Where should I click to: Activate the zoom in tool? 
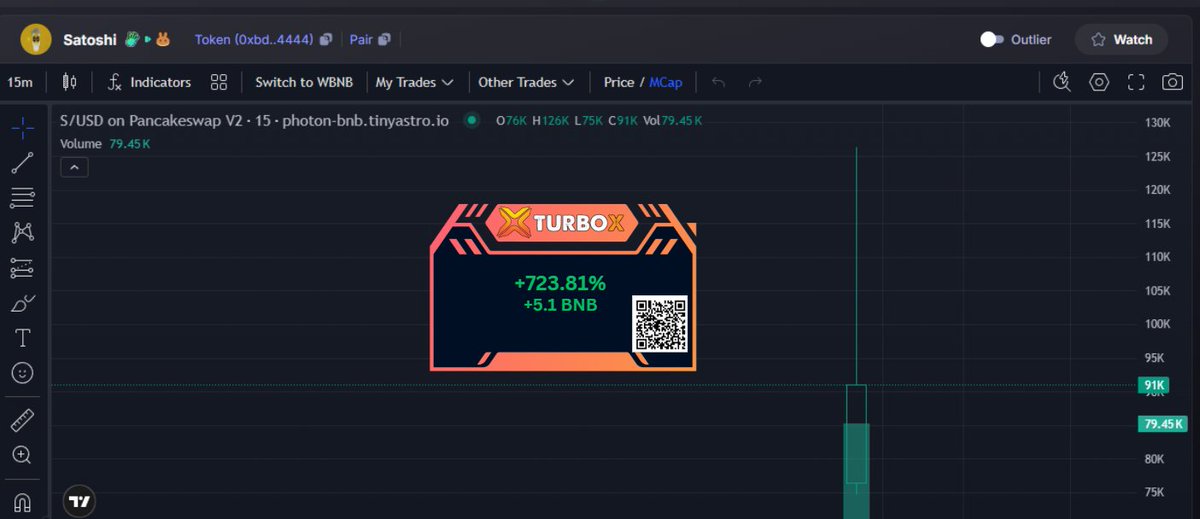[x=22, y=455]
